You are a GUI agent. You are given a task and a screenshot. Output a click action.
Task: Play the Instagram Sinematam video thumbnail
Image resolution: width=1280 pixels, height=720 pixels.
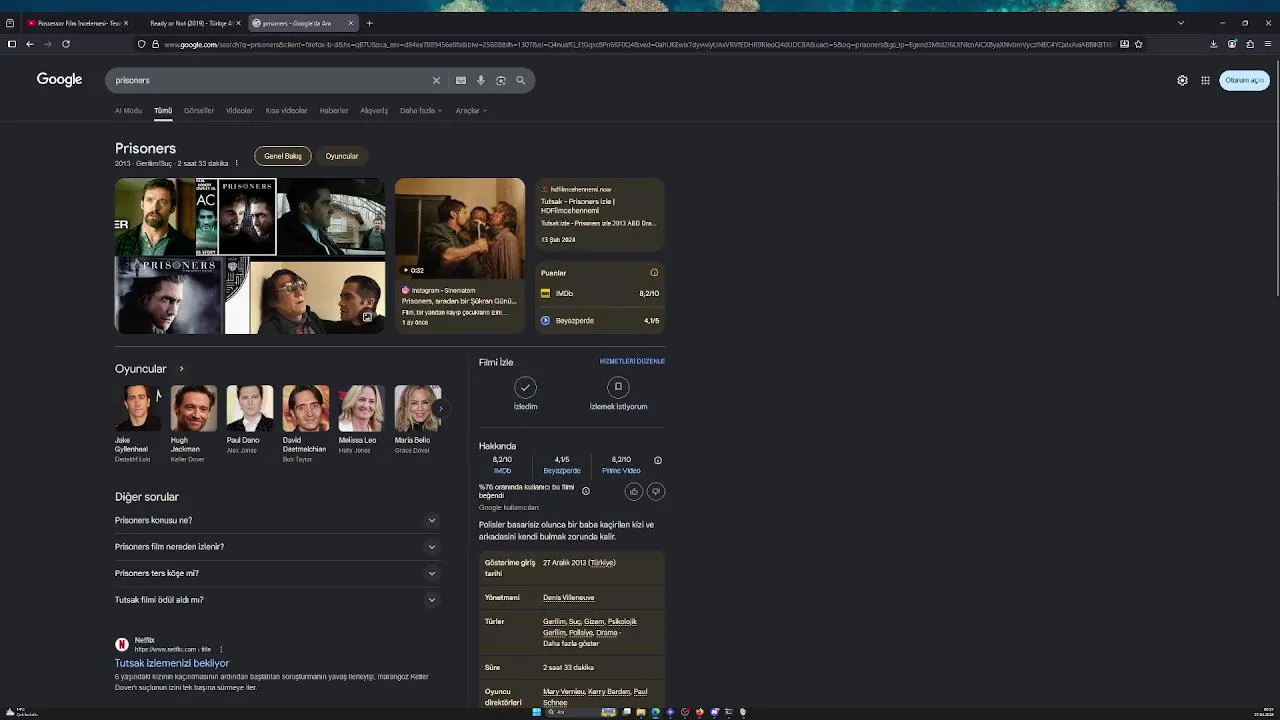[459, 229]
